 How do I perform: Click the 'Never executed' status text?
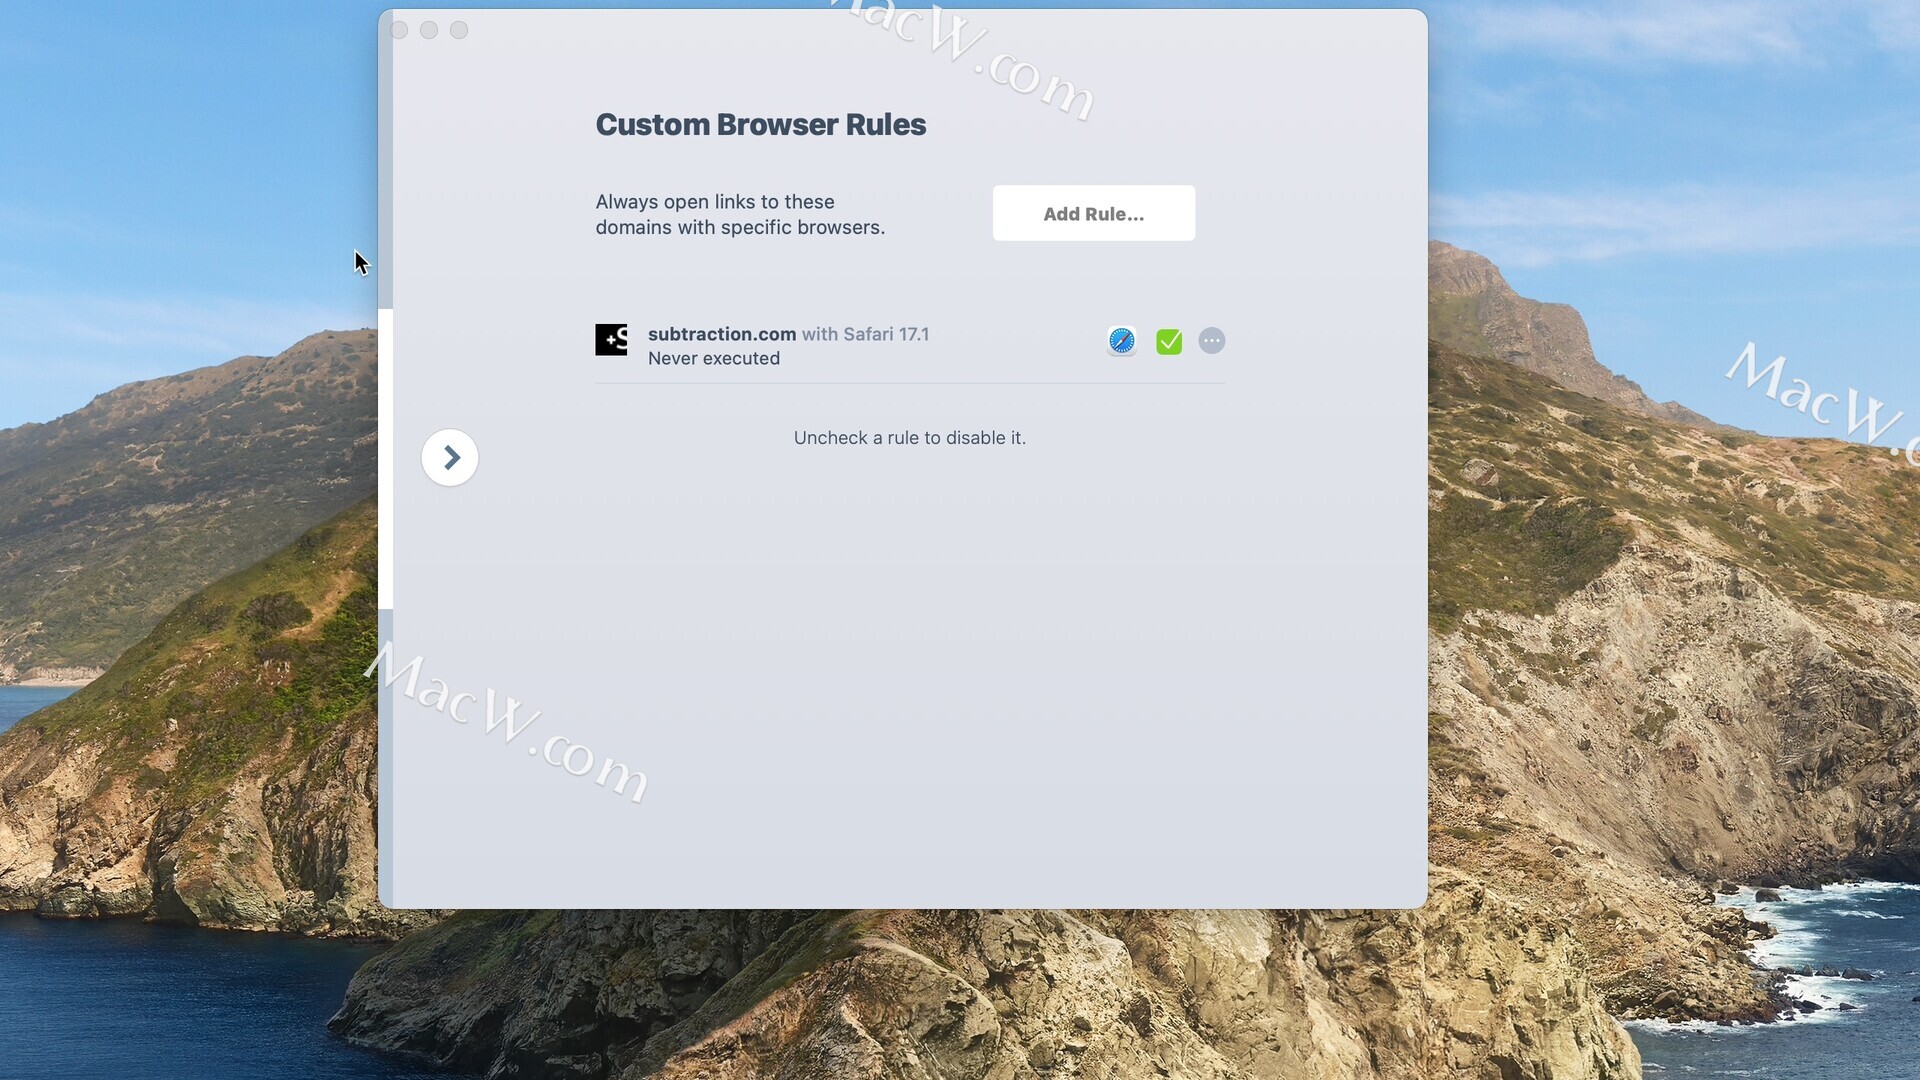(714, 358)
